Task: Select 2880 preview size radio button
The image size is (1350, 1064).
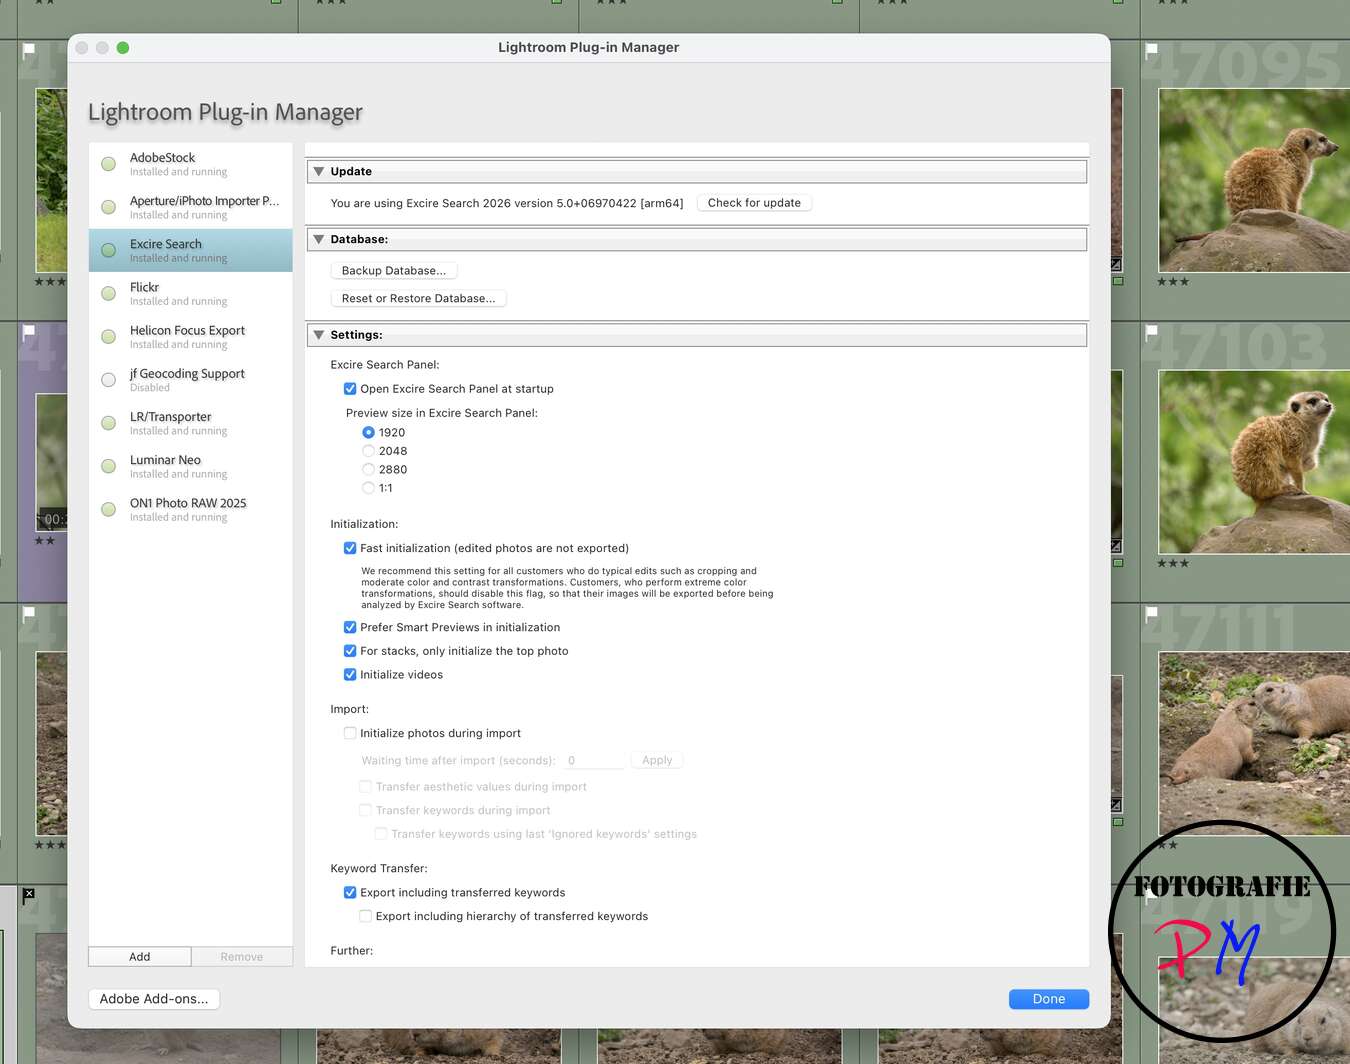Action: click(368, 470)
